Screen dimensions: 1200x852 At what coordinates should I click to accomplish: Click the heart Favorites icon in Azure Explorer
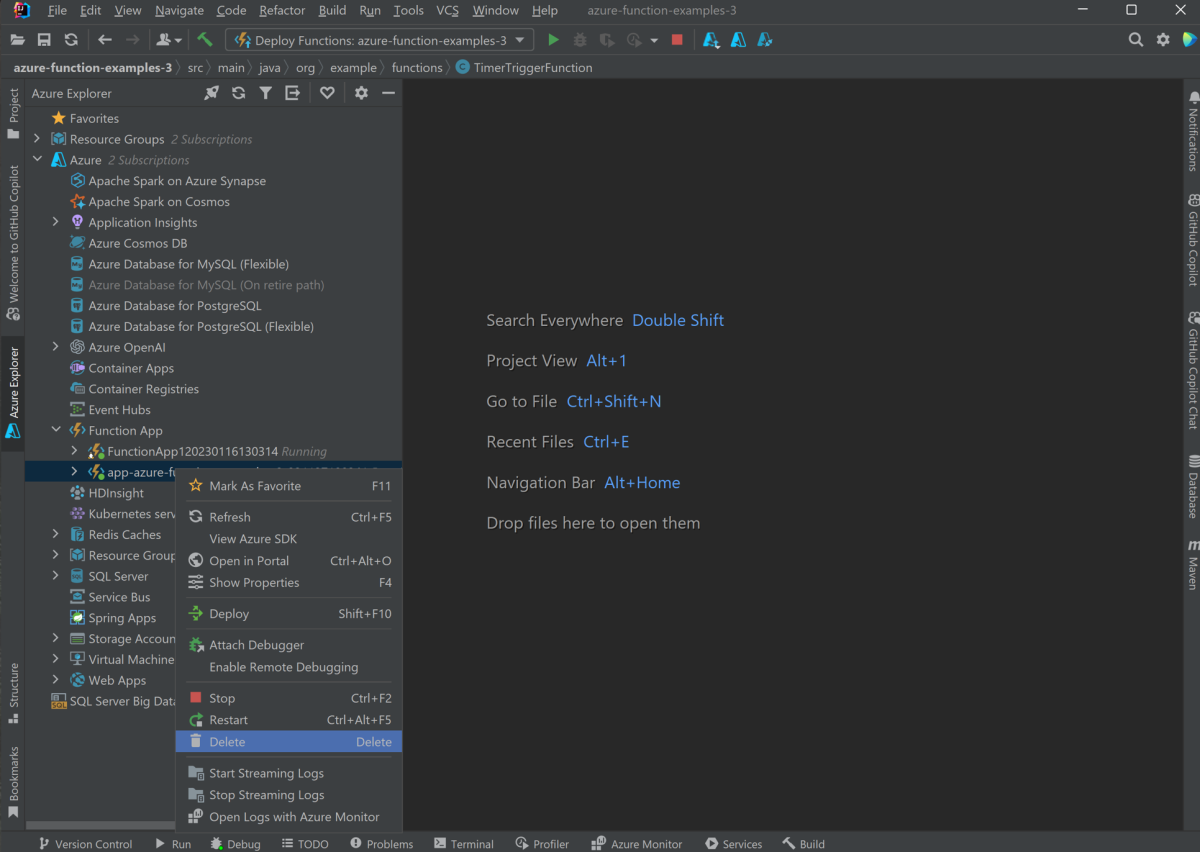[327, 92]
